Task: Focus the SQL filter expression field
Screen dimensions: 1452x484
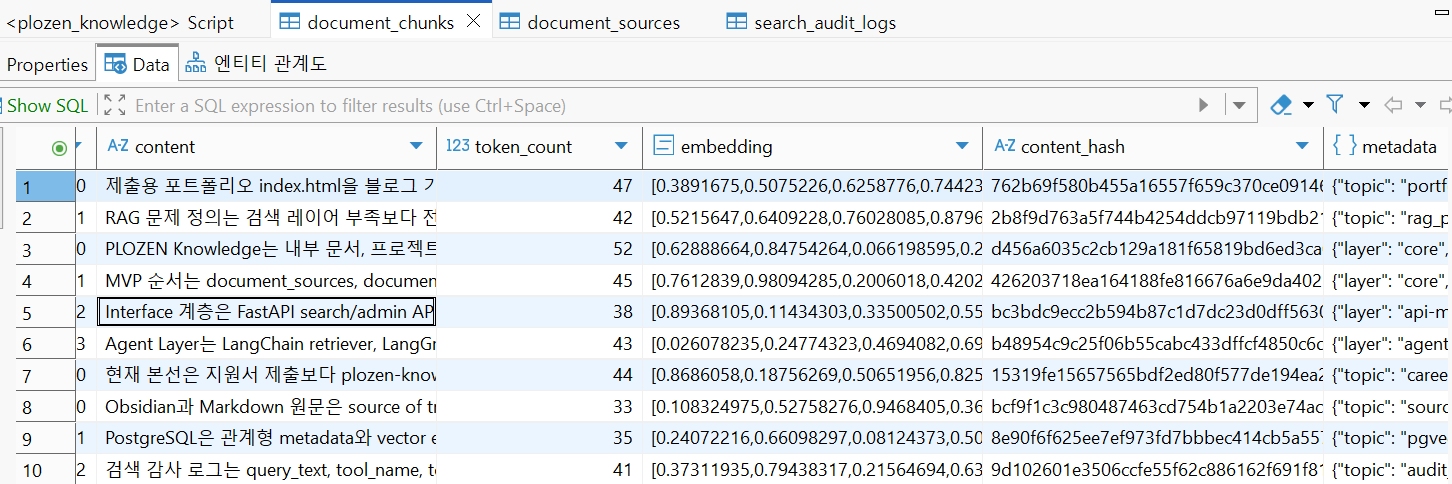Action: [660, 105]
